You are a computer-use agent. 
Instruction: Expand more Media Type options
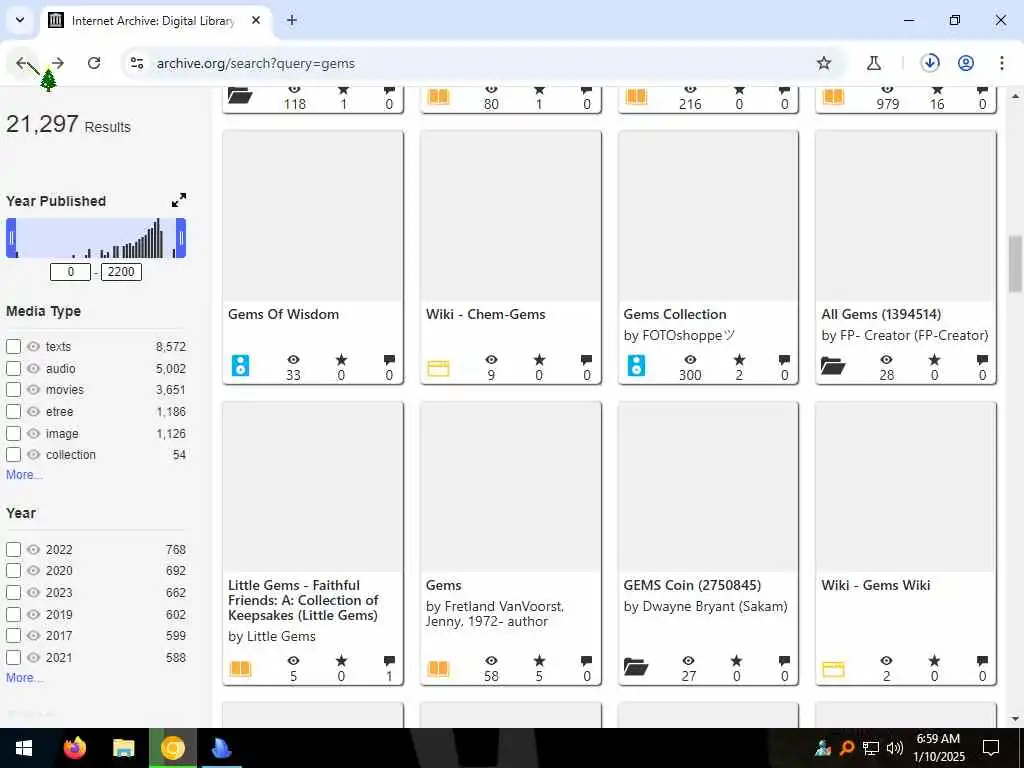point(24,475)
